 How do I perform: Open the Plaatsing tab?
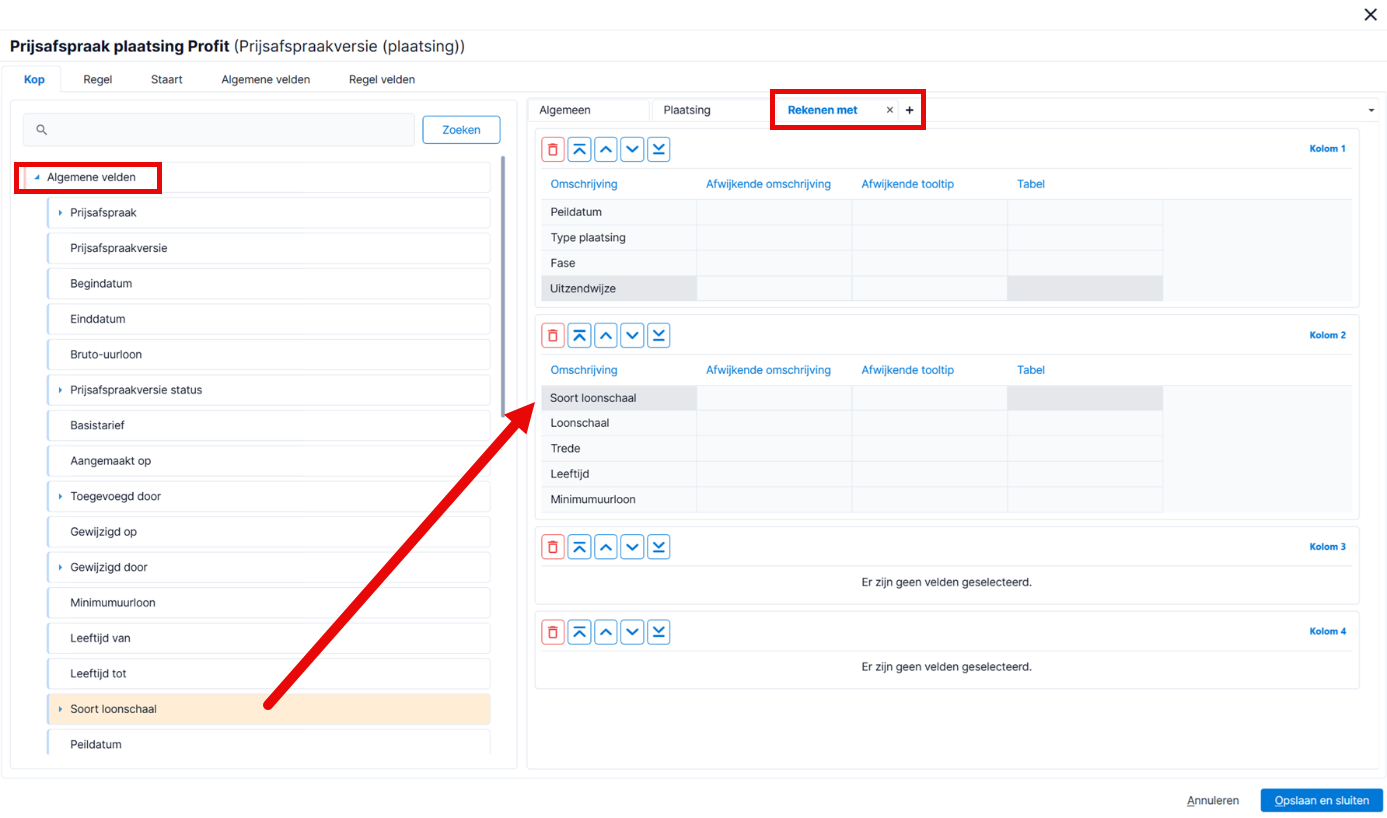click(x=687, y=110)
